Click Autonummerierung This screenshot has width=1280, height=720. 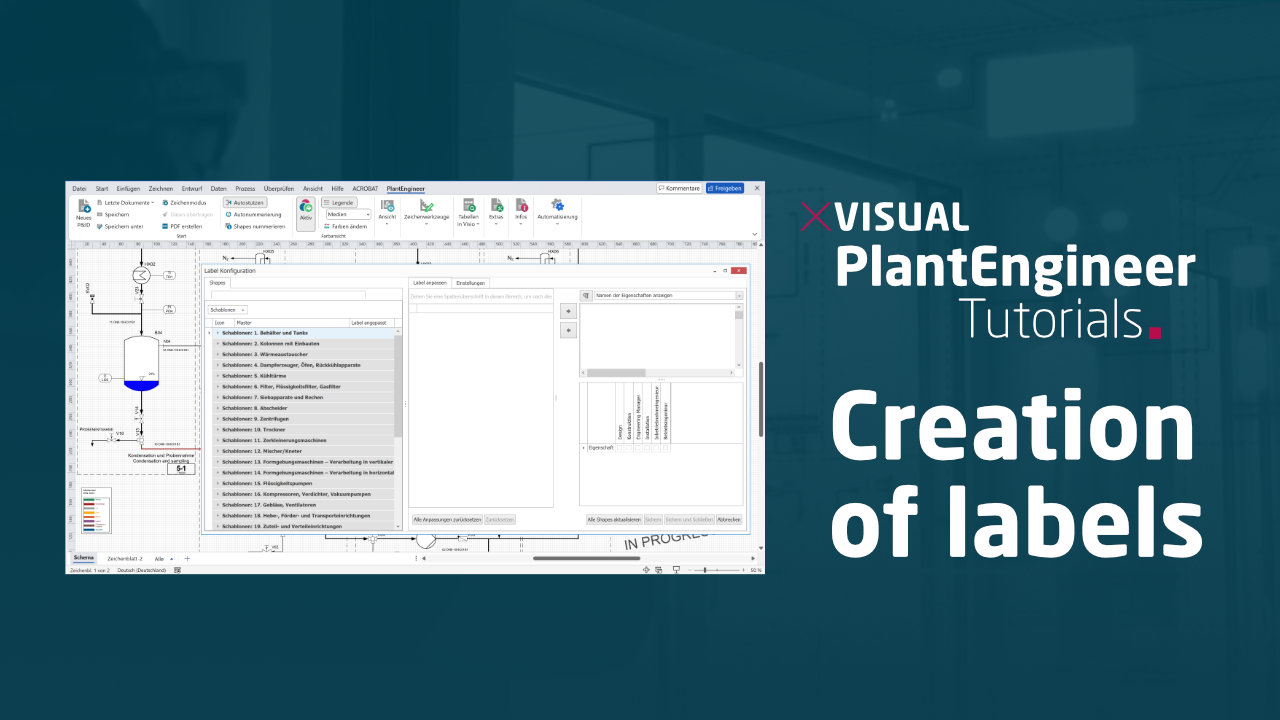253,214
